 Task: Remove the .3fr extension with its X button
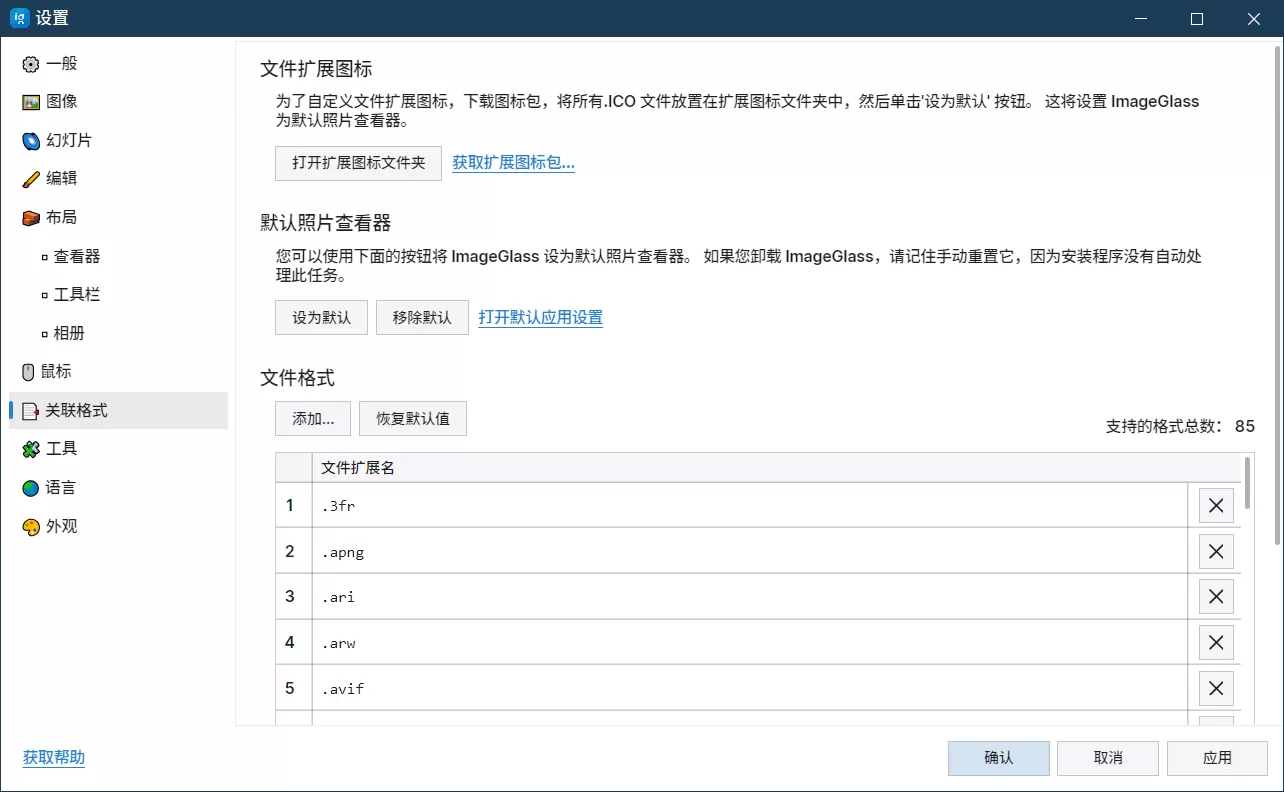[x=1216, y=505]
